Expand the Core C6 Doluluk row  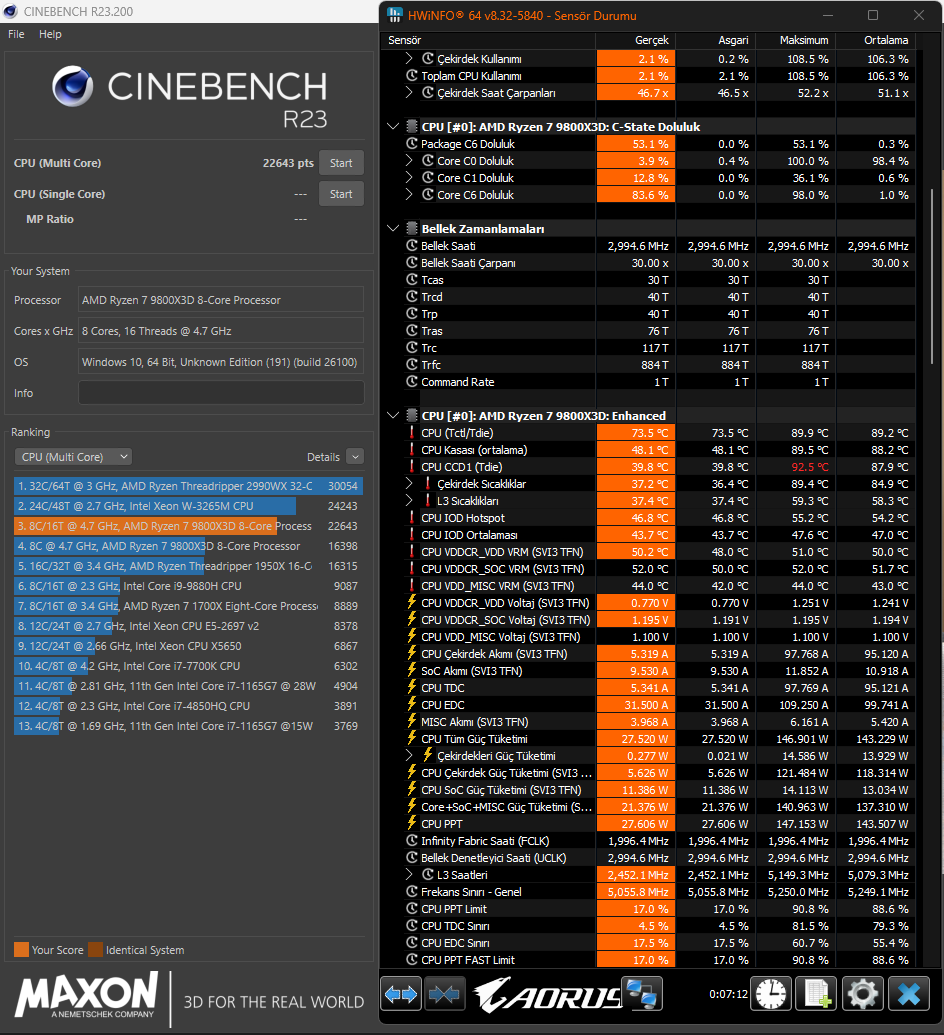pyautogui.click(x=409, y=195)
